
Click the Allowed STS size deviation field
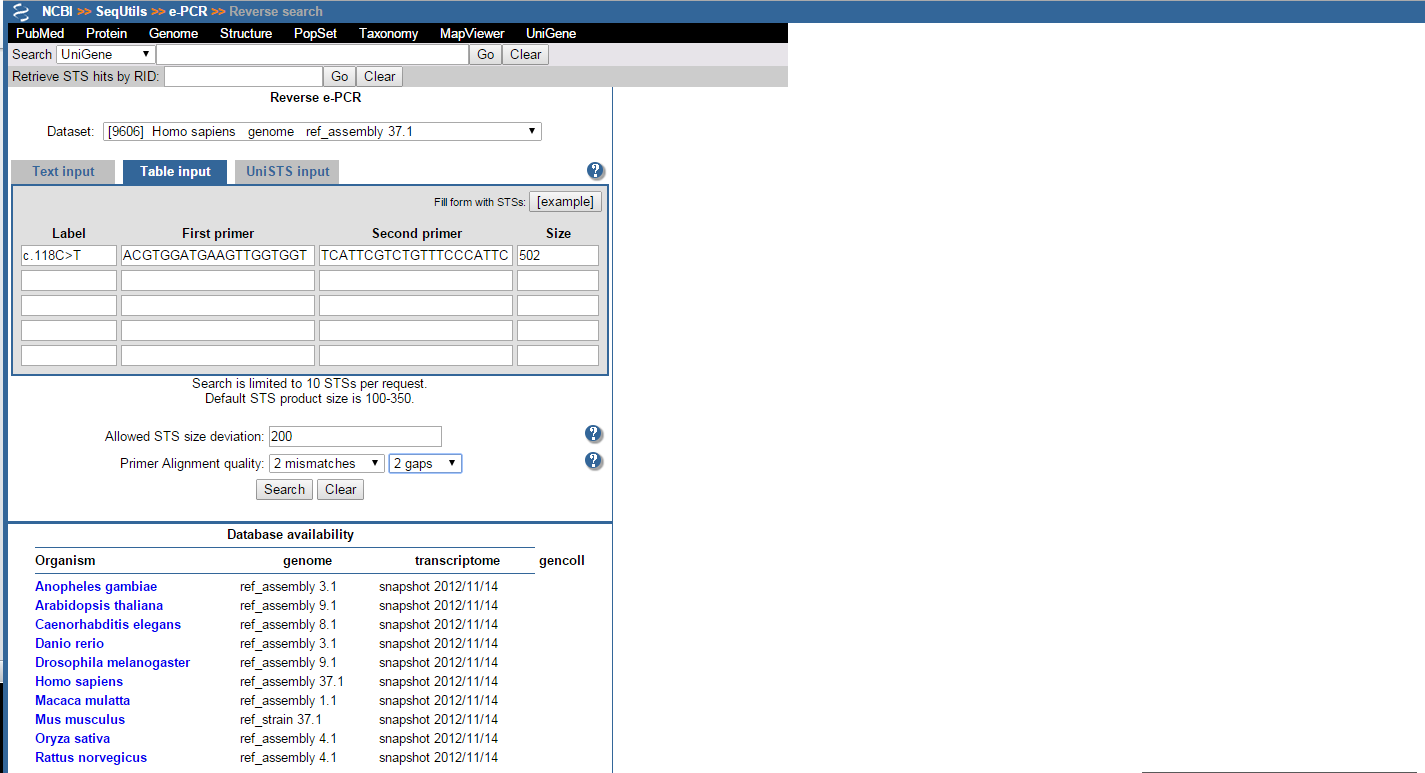coord(355,436)
